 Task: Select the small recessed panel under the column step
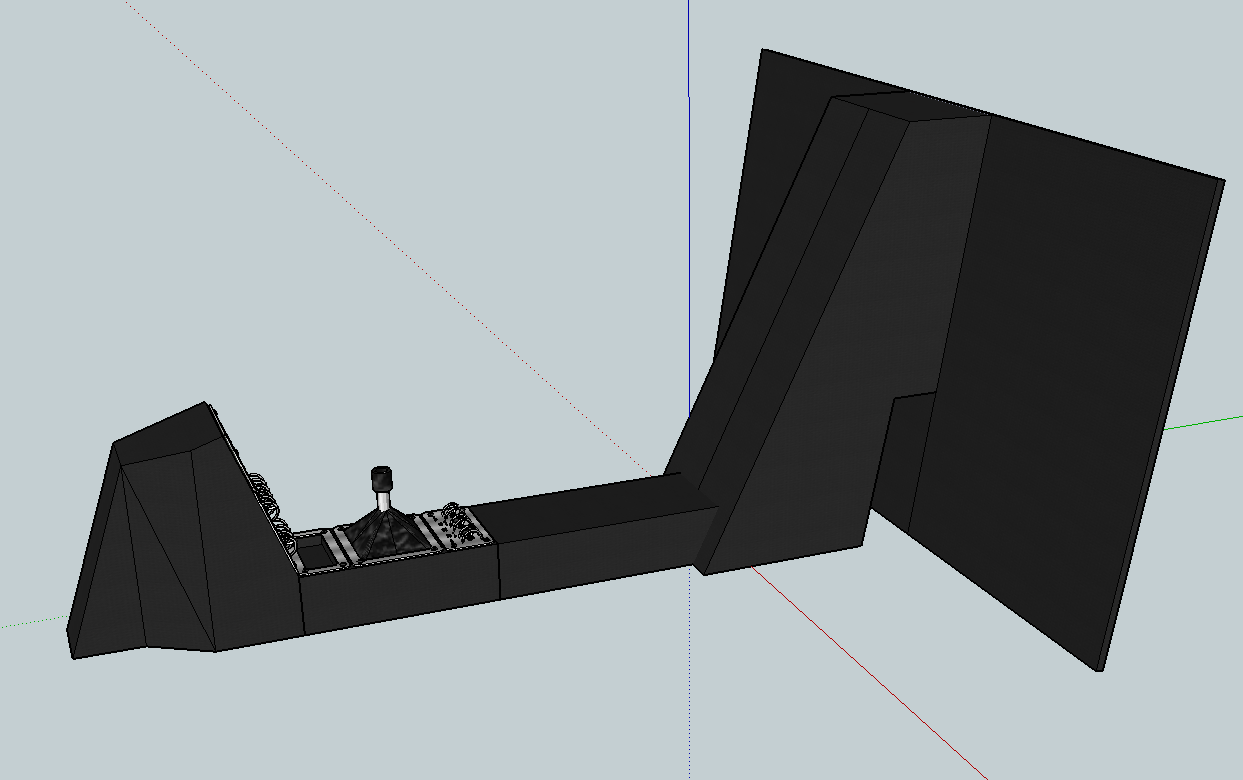tap(900, 460)
